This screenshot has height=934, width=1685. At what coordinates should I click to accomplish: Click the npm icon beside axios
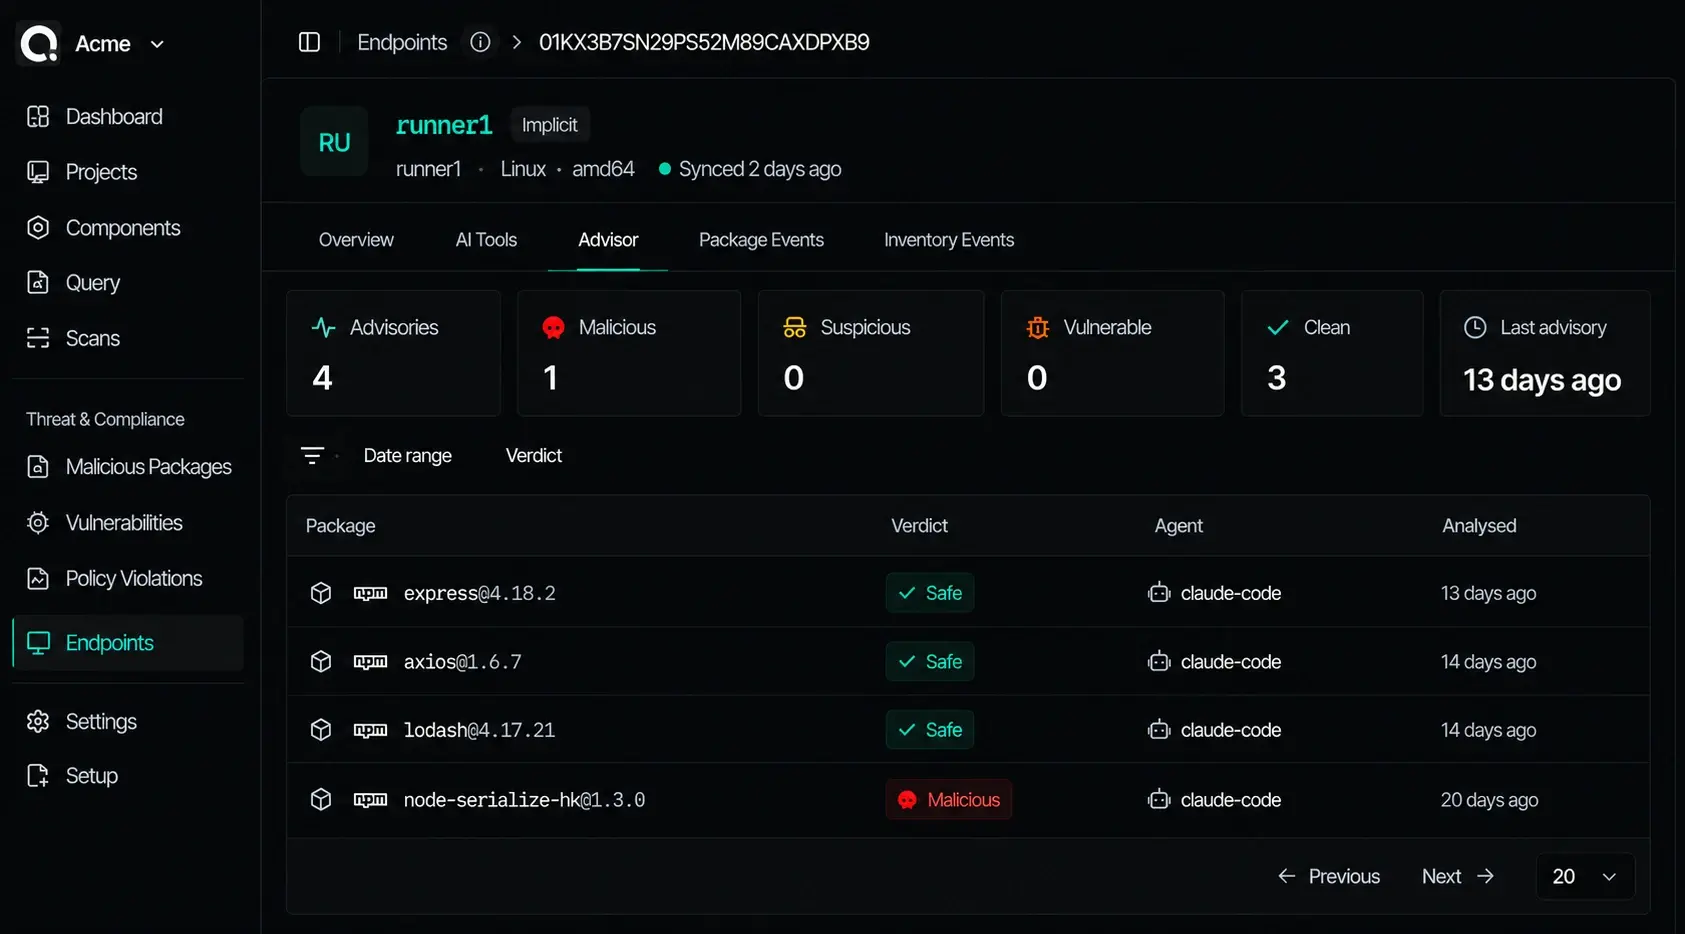point(370,662)
